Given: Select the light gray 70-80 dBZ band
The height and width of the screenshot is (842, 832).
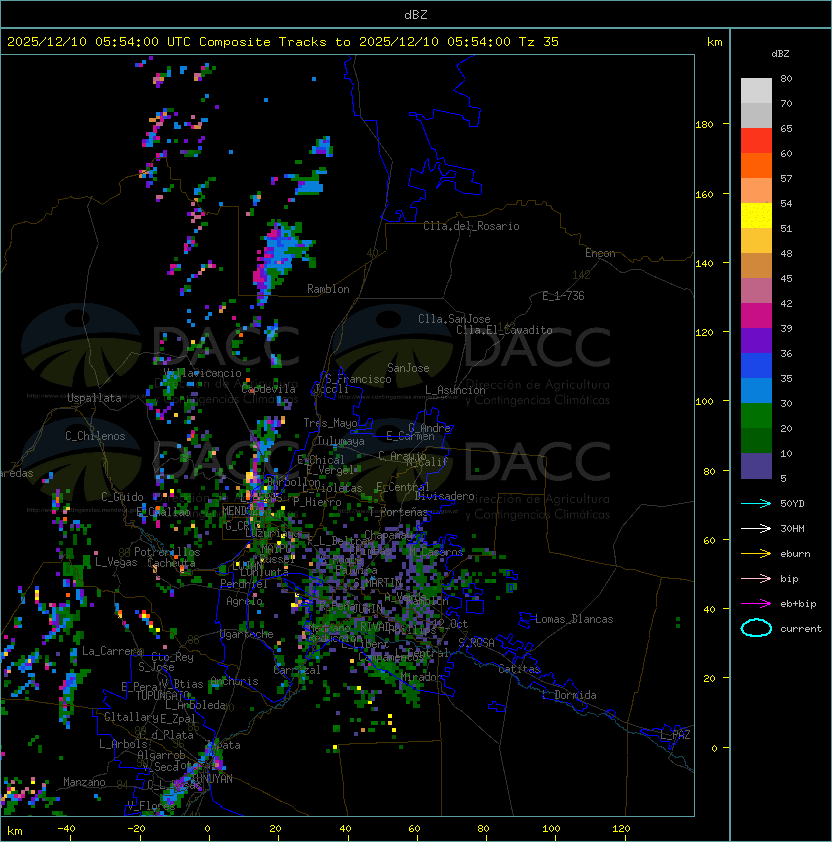Looking at the screenshot, I should click(756, 91).
